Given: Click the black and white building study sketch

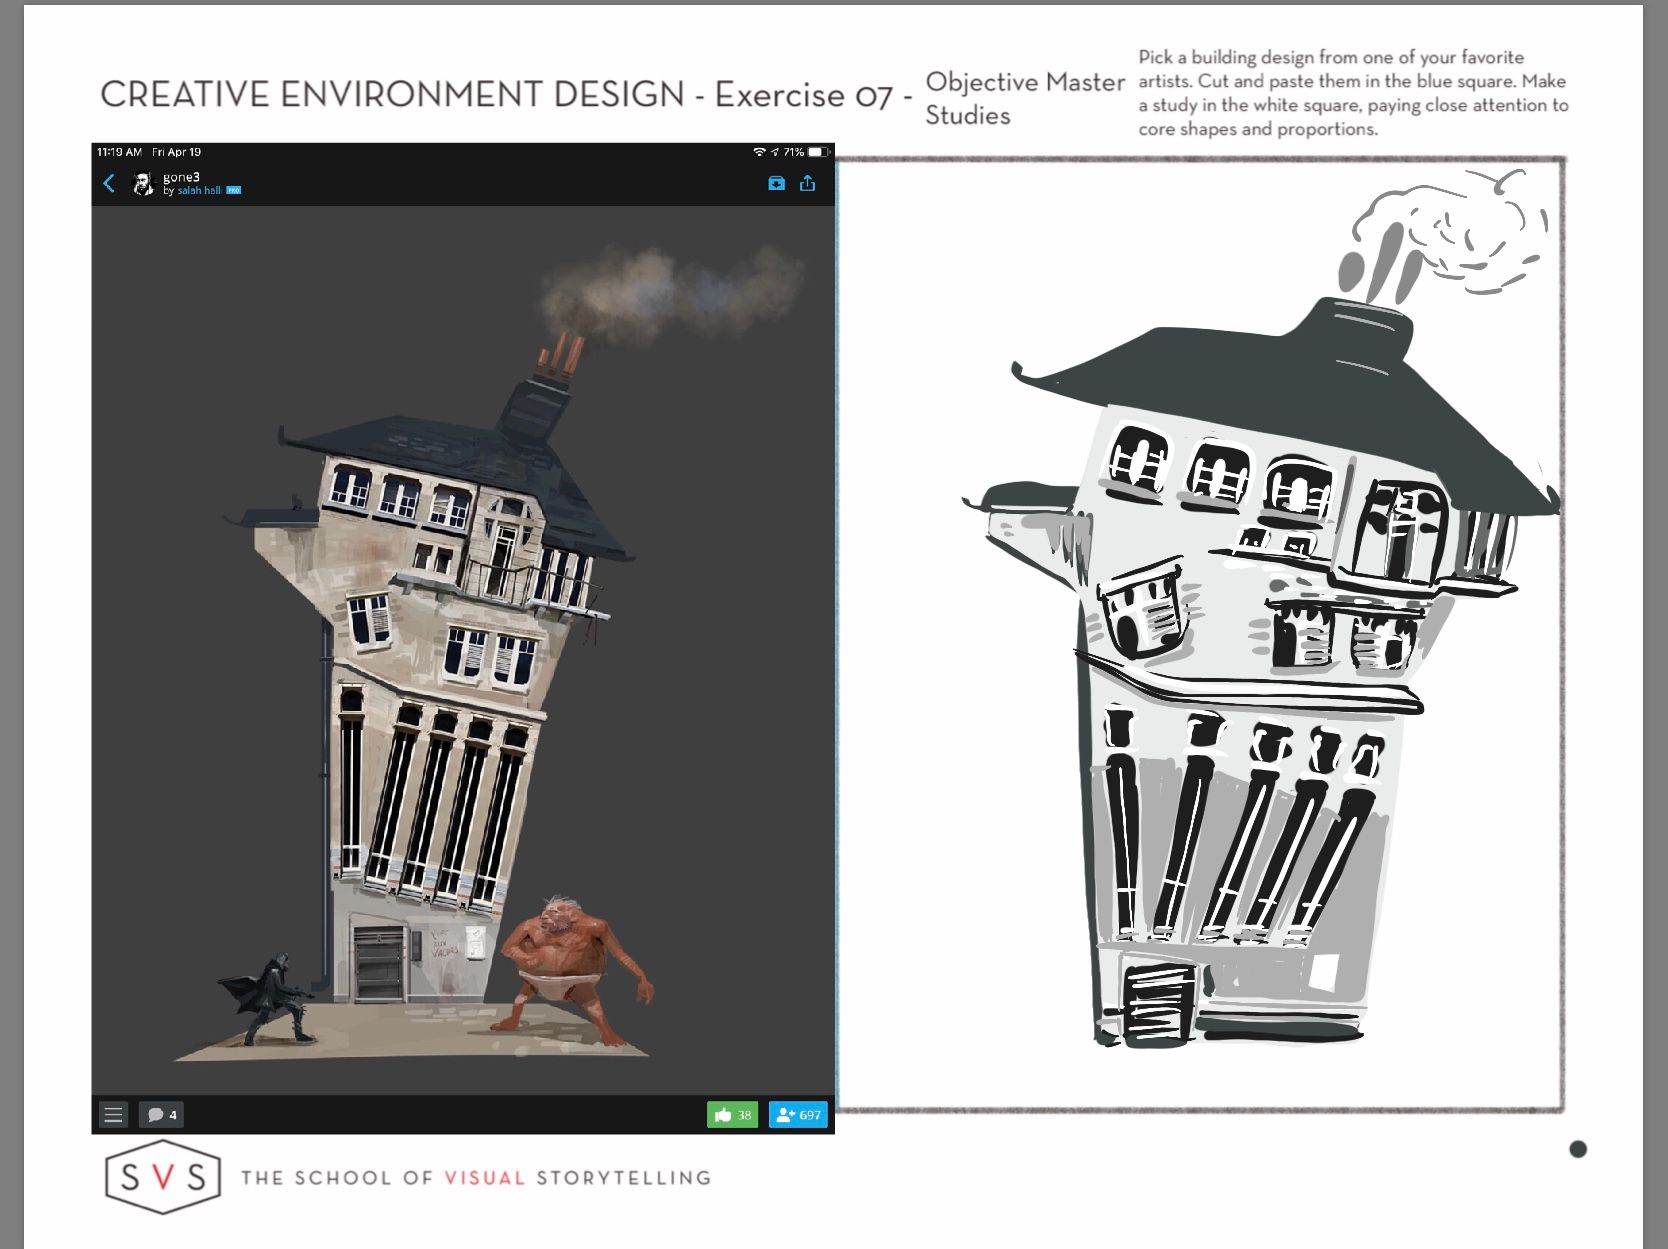Looking at the screenshot, I should [1260, 610].
